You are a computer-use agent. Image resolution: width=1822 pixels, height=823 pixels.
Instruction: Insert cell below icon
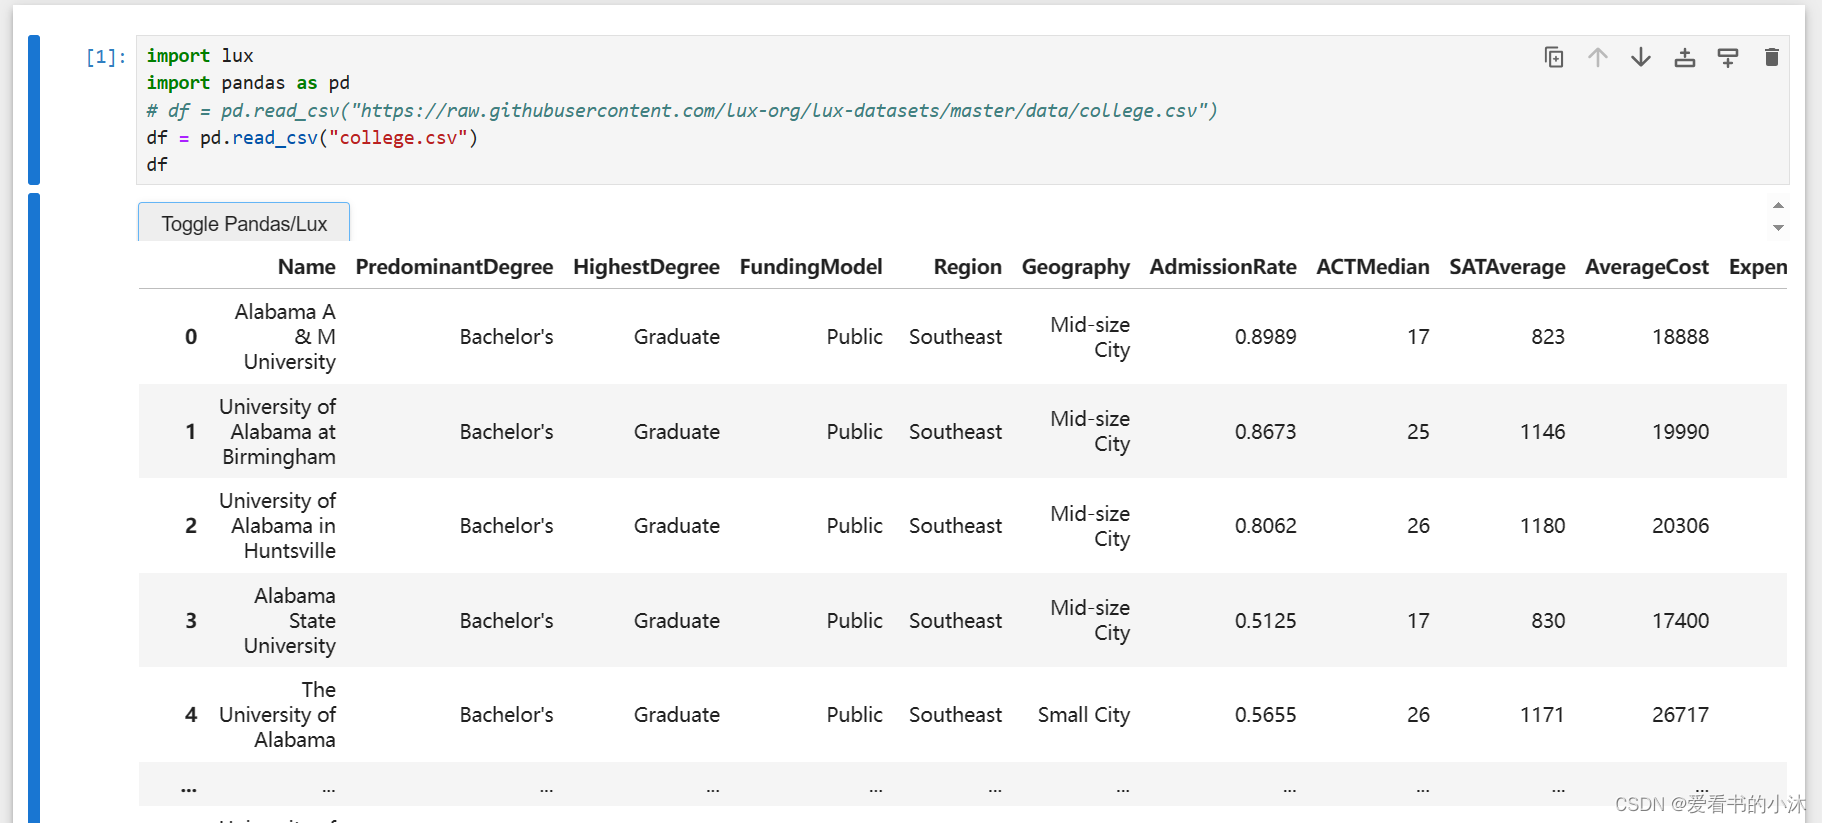tap(1728, 57)
